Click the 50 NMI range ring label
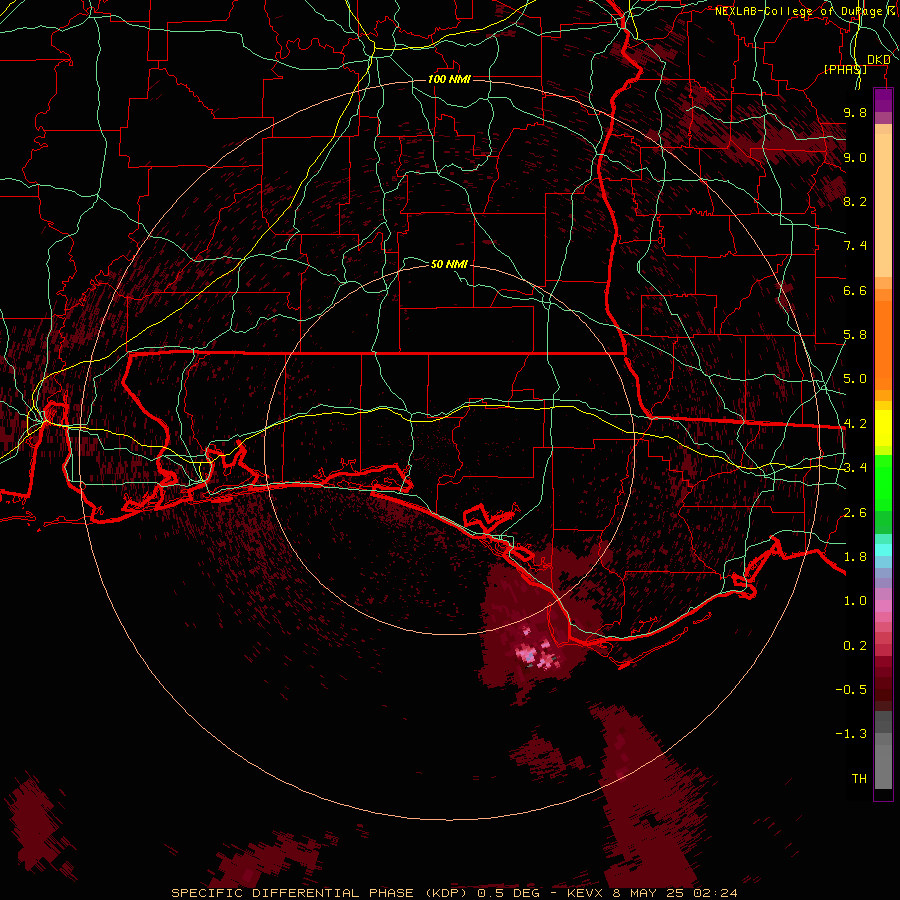The image size is (900, 900). (449, 264)
